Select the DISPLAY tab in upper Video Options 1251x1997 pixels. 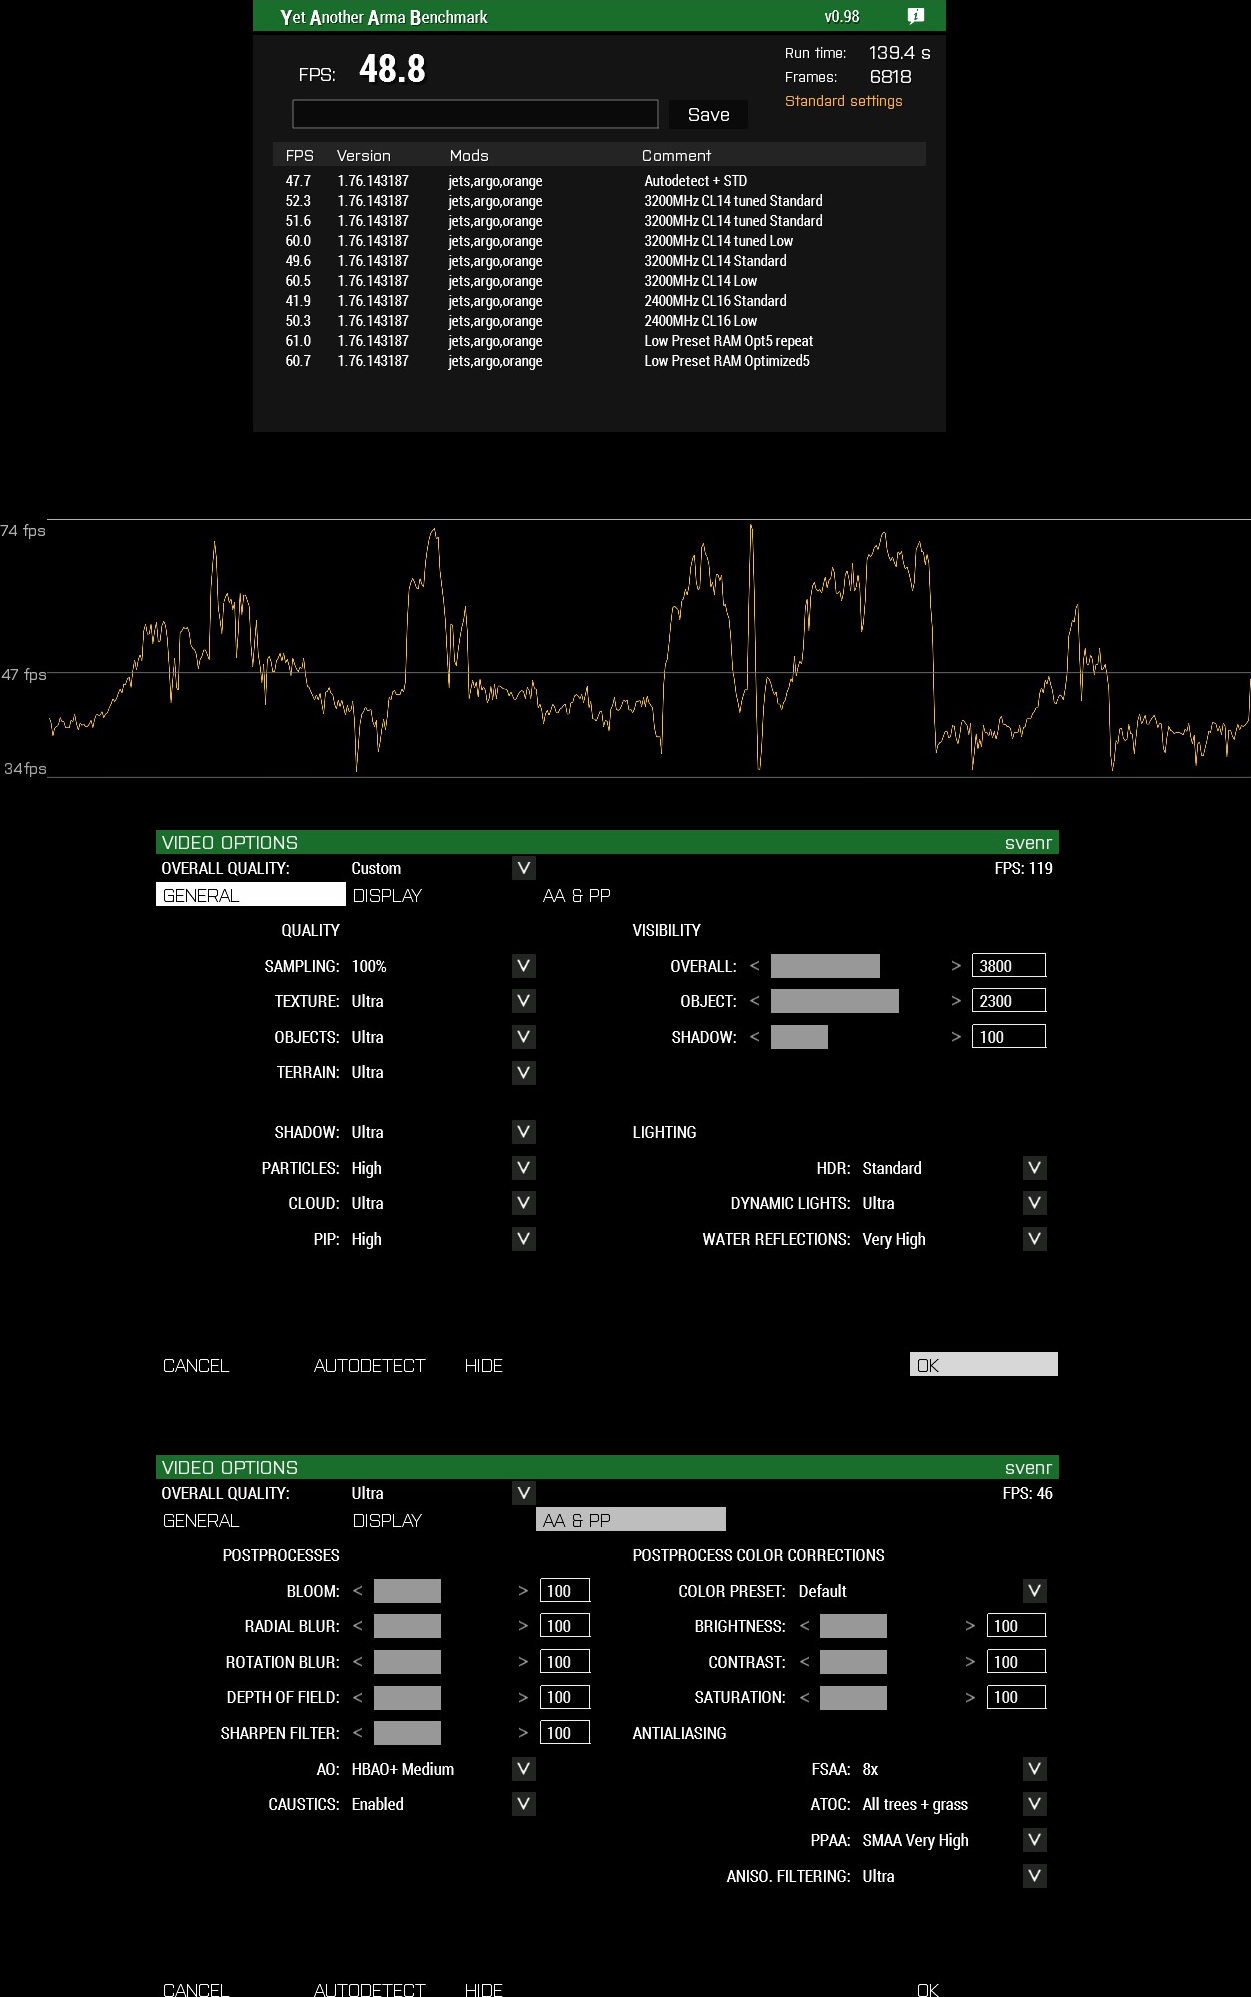387,895
